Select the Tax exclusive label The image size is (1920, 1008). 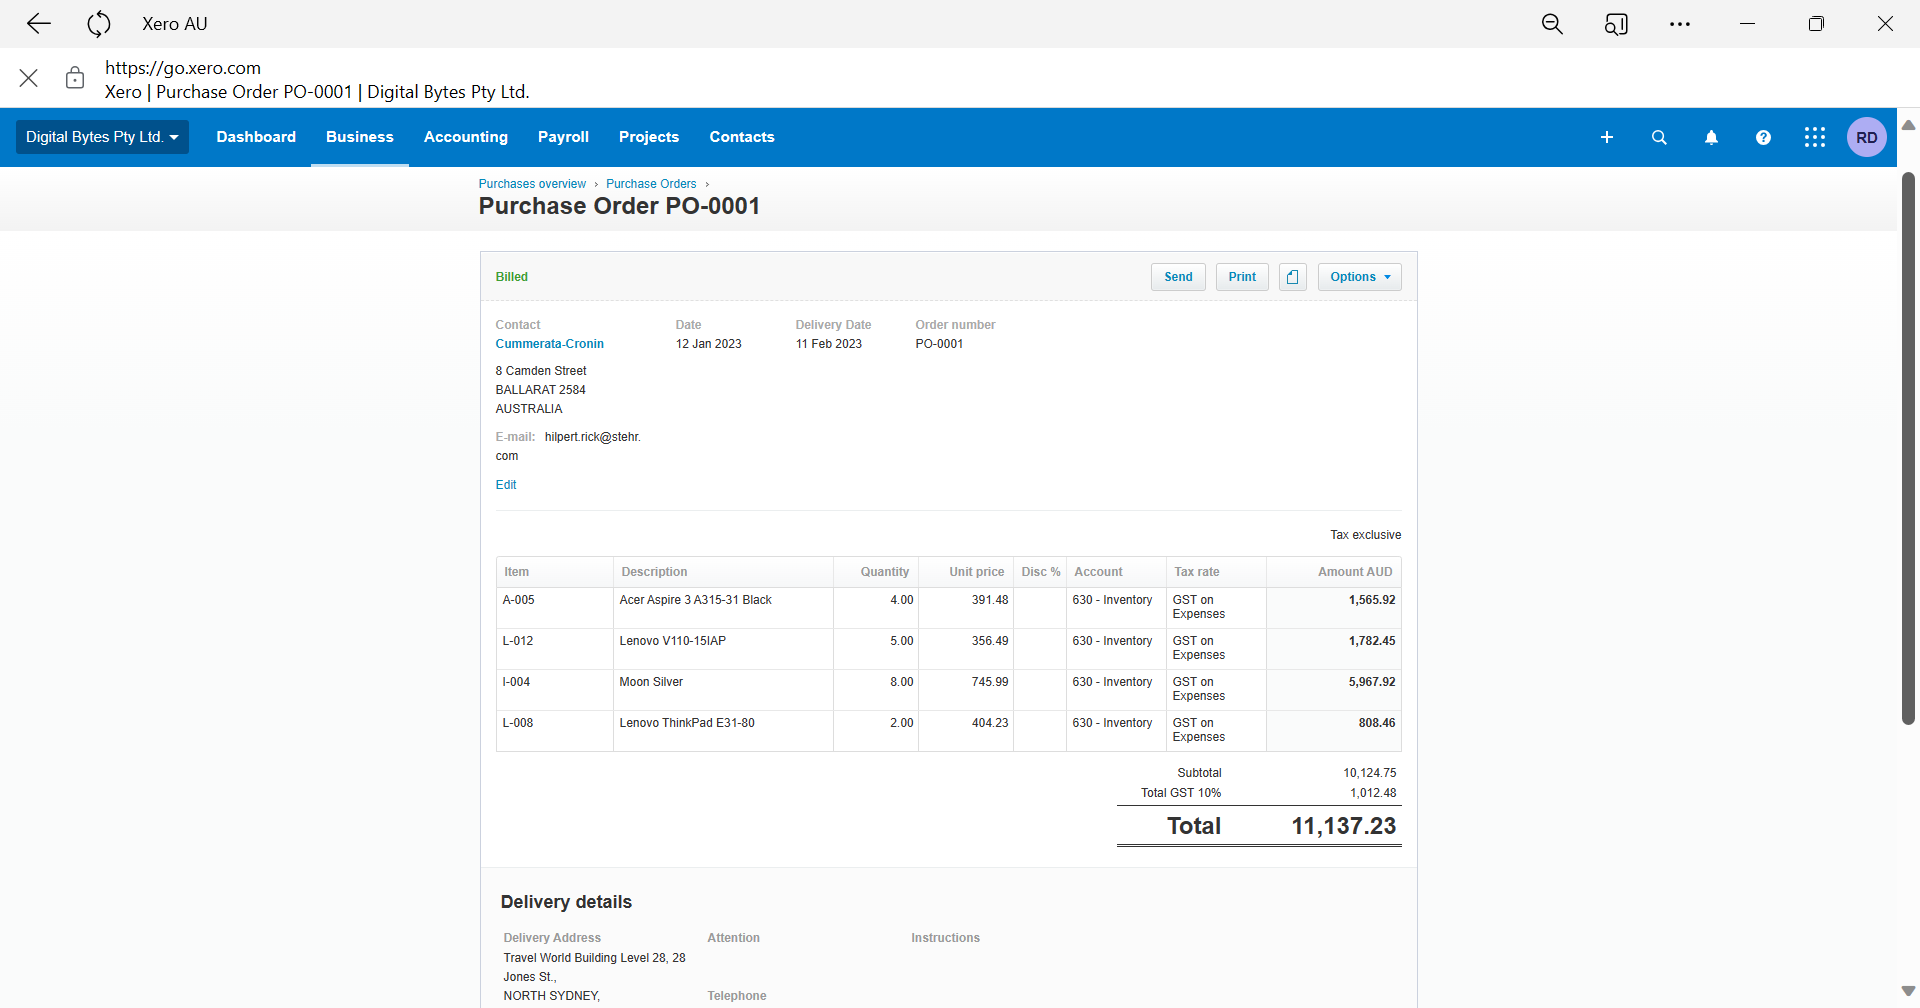point(1366,535)
